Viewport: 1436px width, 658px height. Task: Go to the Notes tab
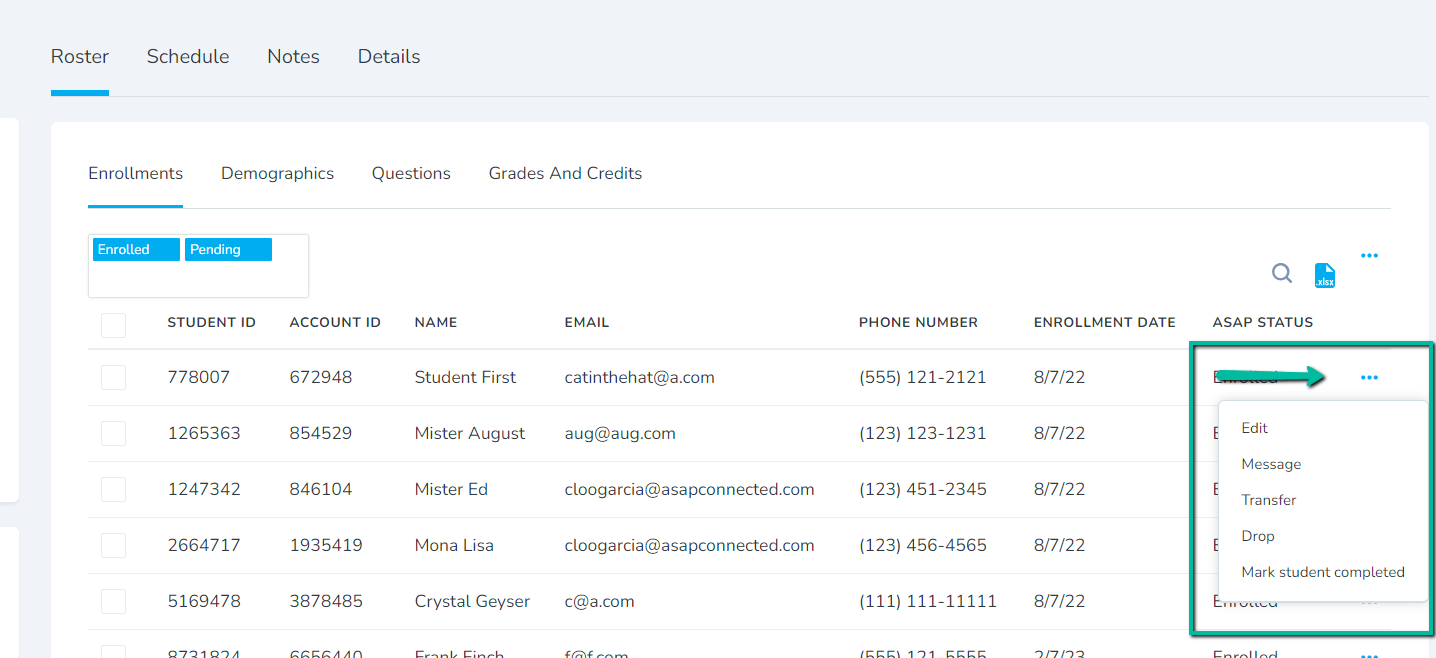(293, 57)
